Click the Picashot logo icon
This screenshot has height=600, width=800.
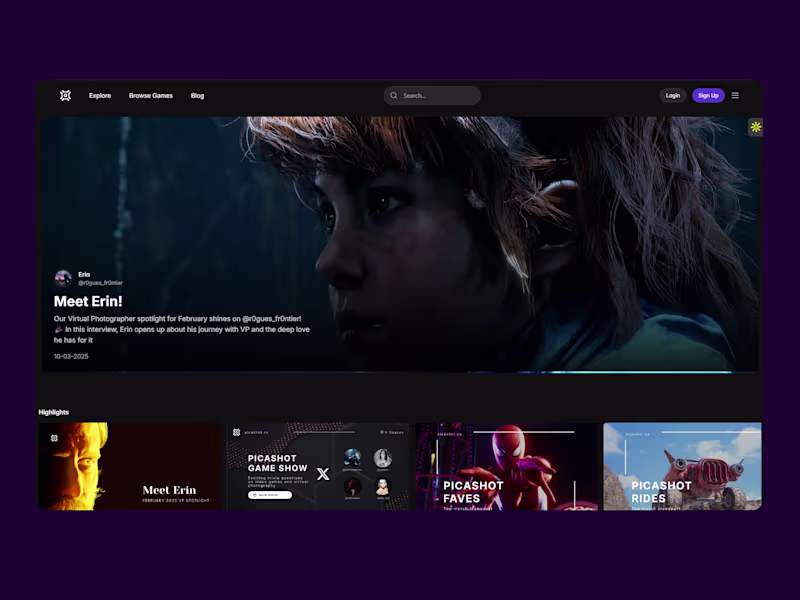[x=65, y=95]
